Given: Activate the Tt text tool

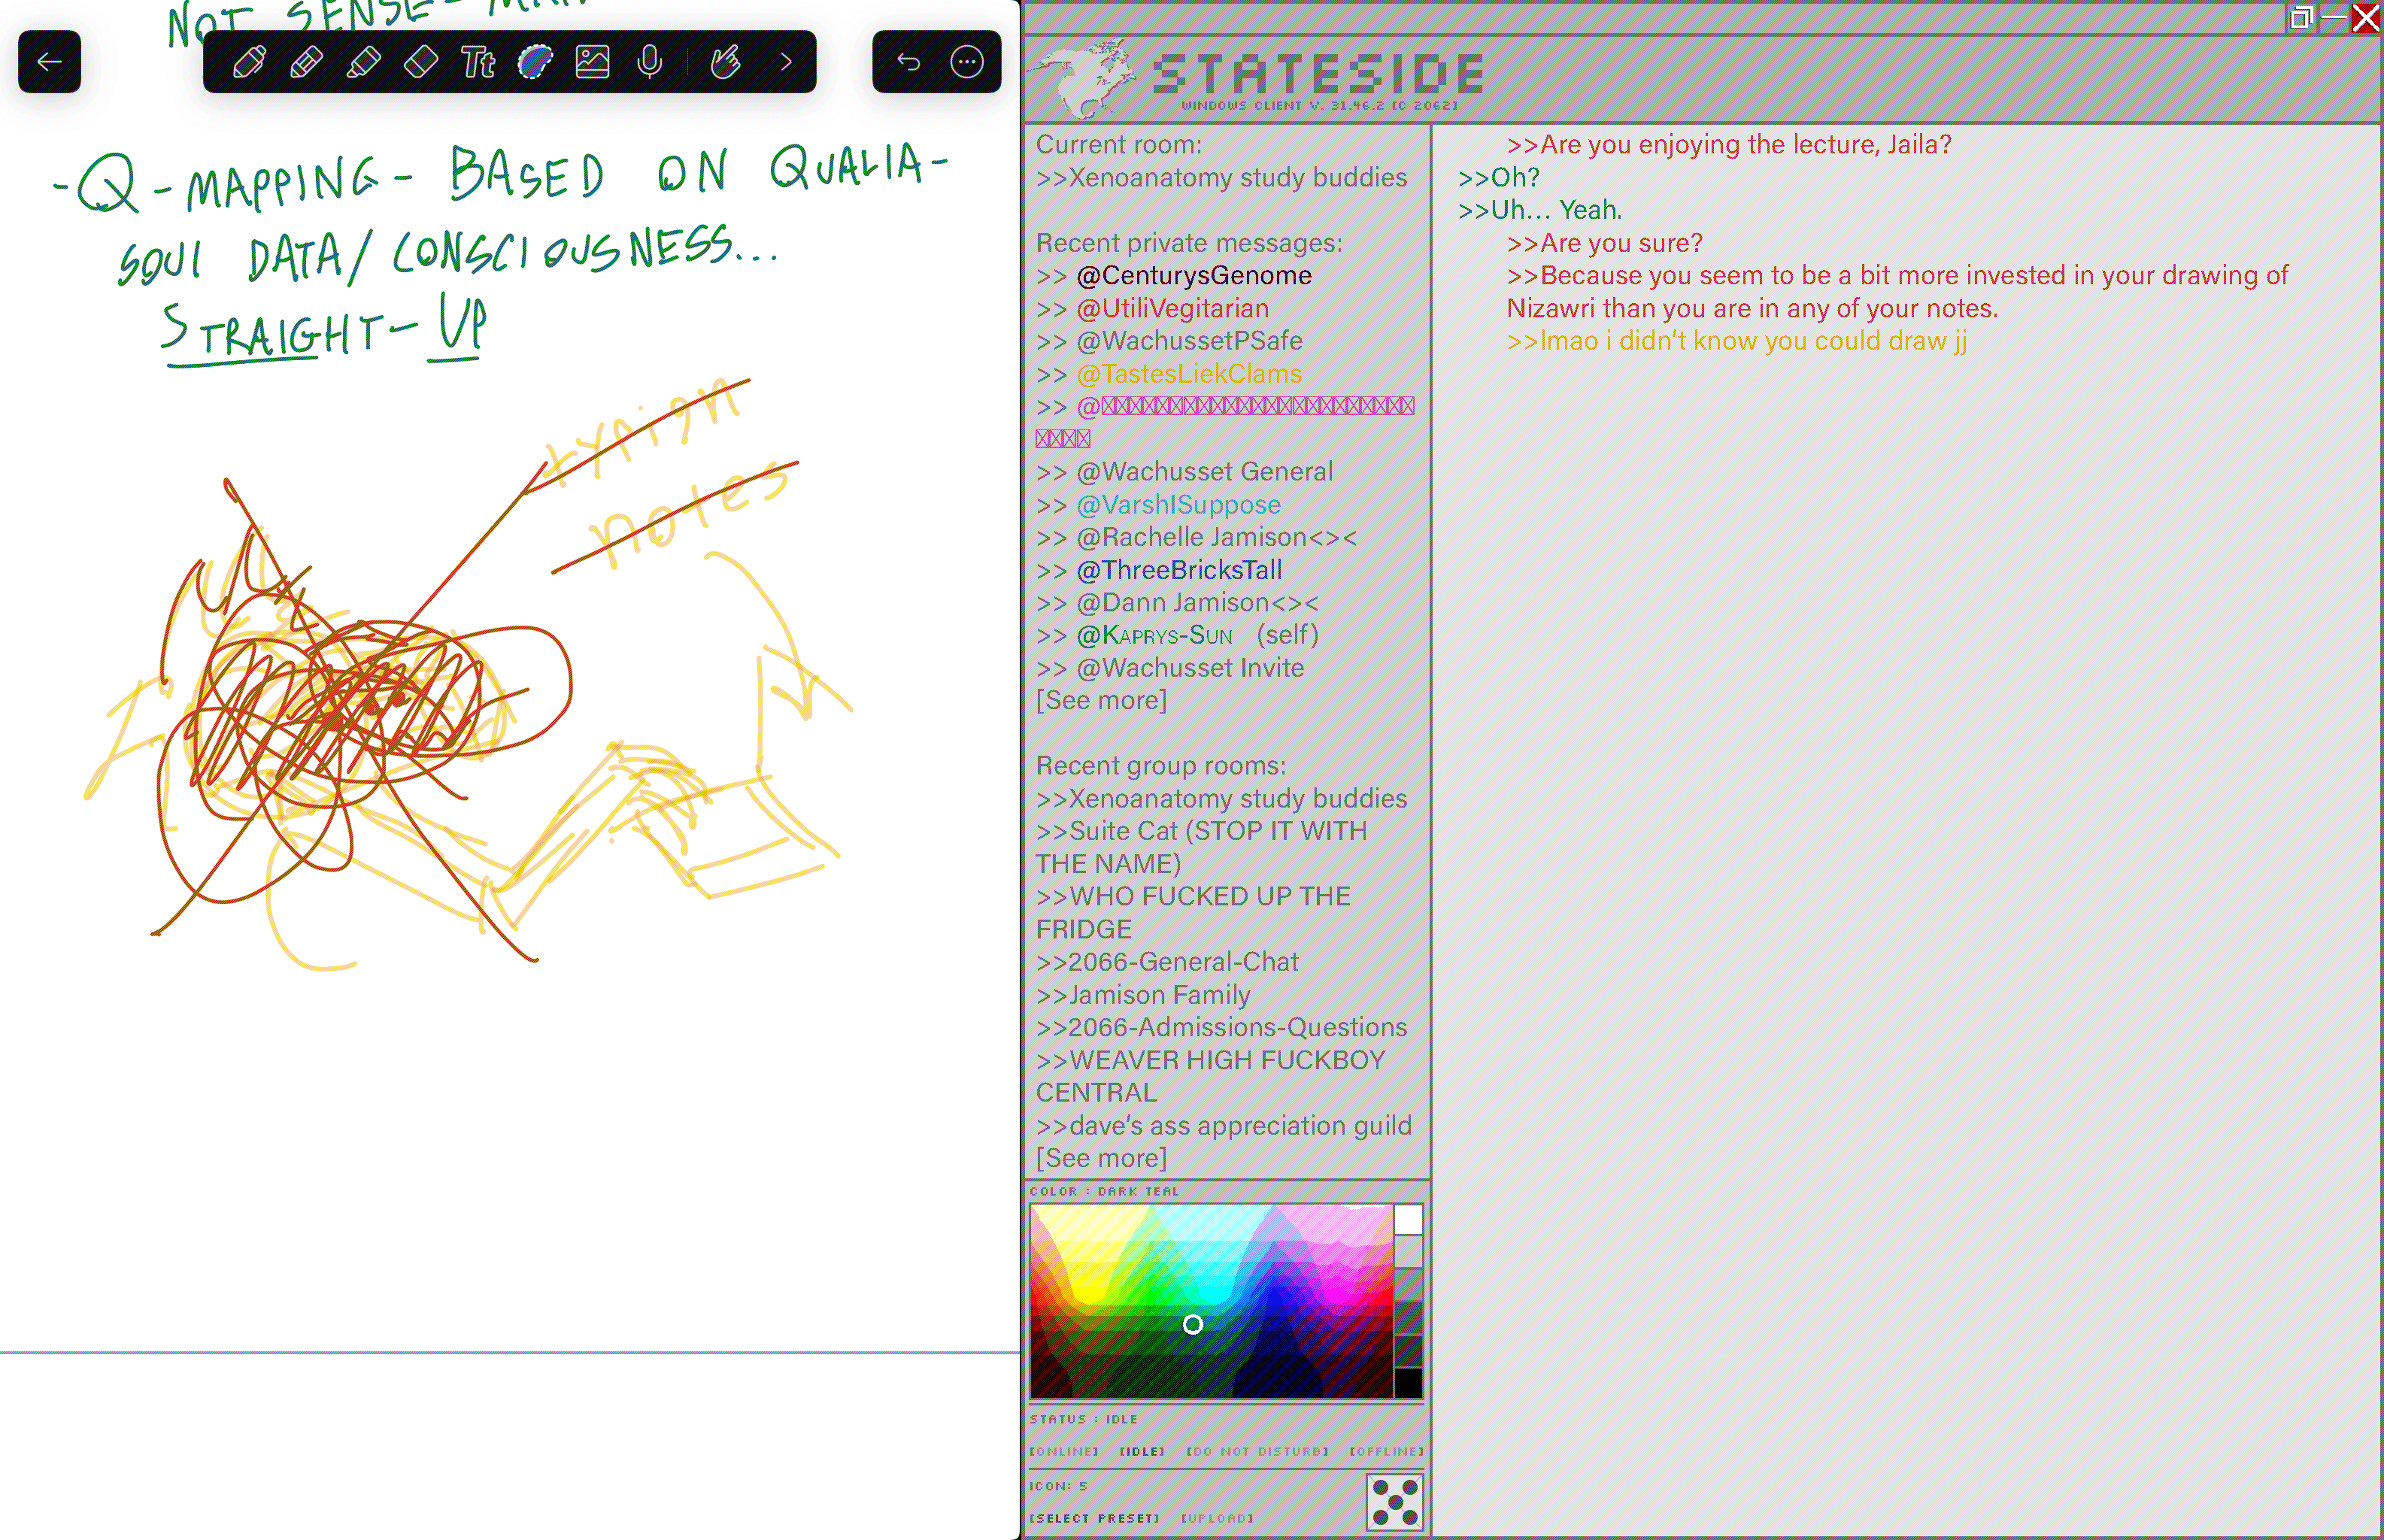Looking at the screenshot, I should 478,62.
